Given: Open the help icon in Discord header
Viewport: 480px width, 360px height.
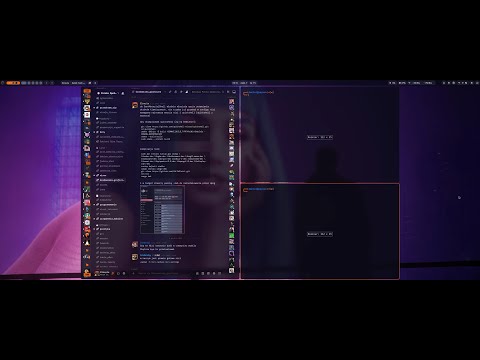Looking at the screenshot, I should [x=234, y=92].
